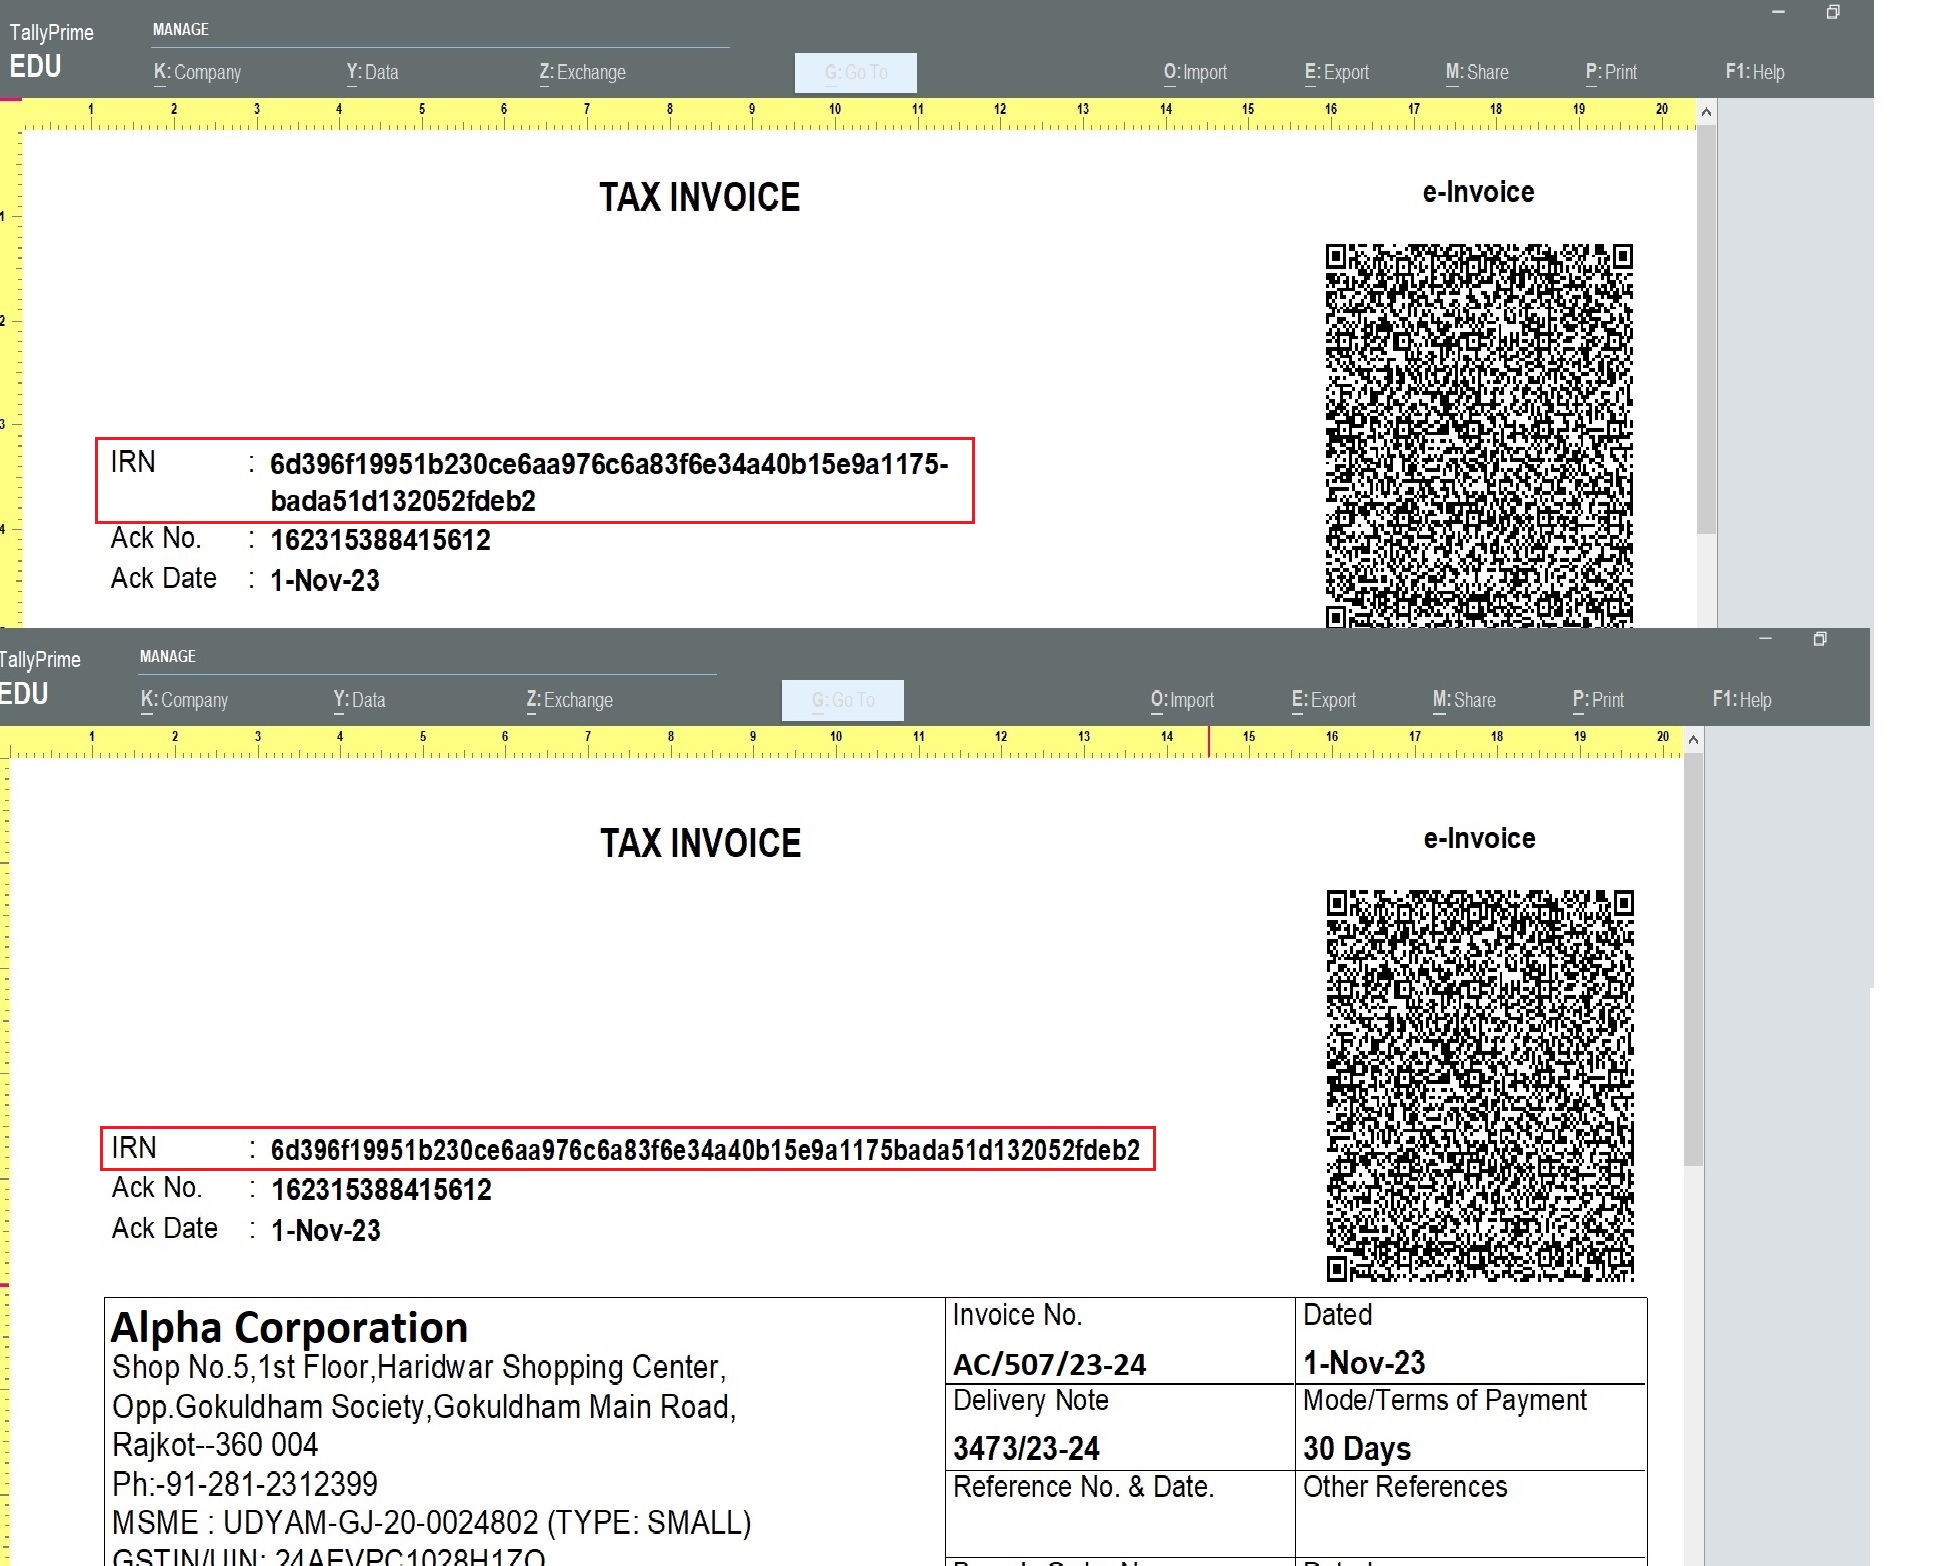This screenshot has width=1938, height=1566.
Task: Open the MANAGE menu
Action: click(181, 29)
